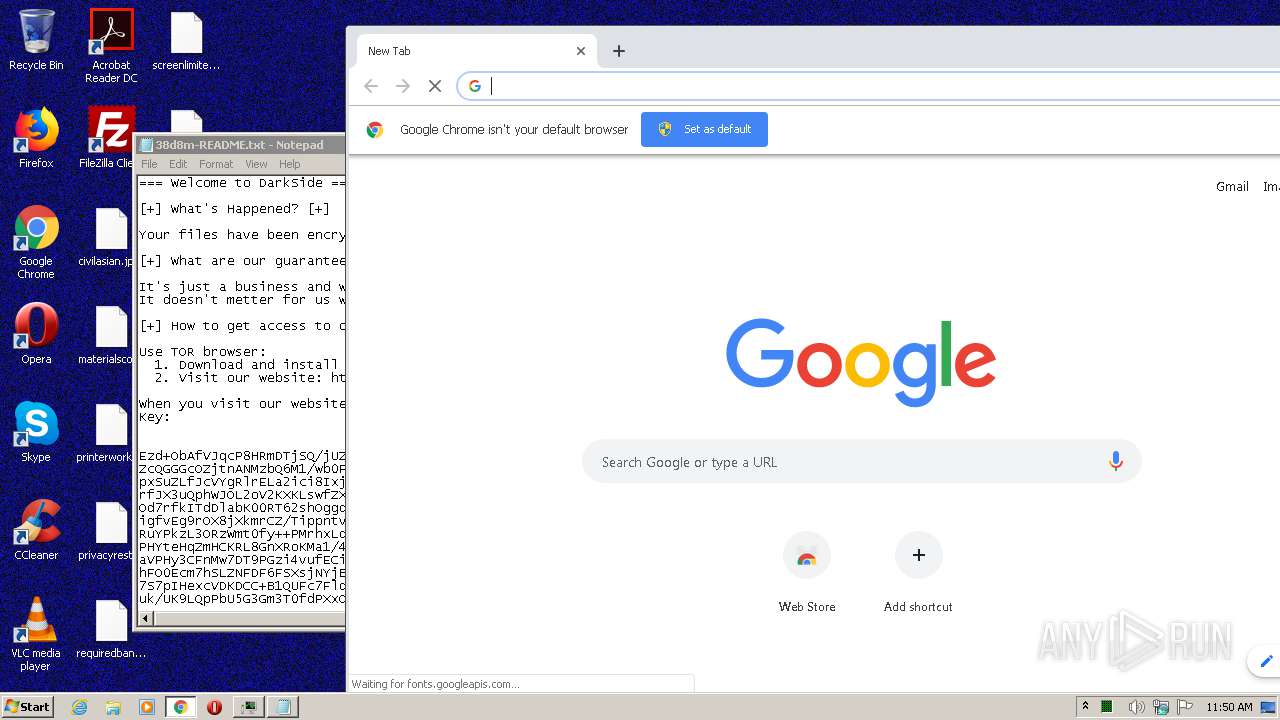The height and width of the screenshot is (720, 1280).
Task: Open the requiredban file on desktop
Action: (x=111, y=628)
